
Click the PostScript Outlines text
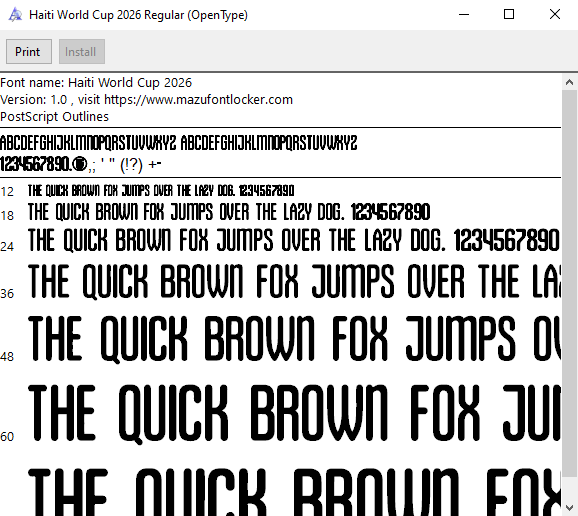55,116
